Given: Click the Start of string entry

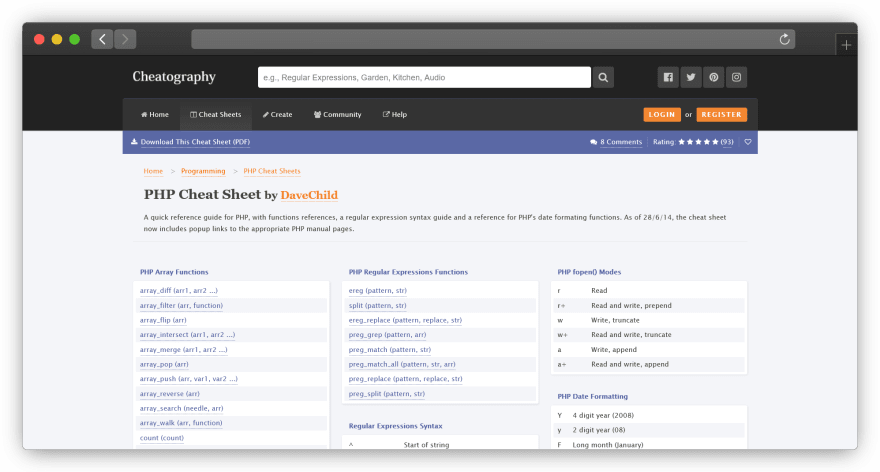Looking at the screenshot, I should [x=427, y=445].
